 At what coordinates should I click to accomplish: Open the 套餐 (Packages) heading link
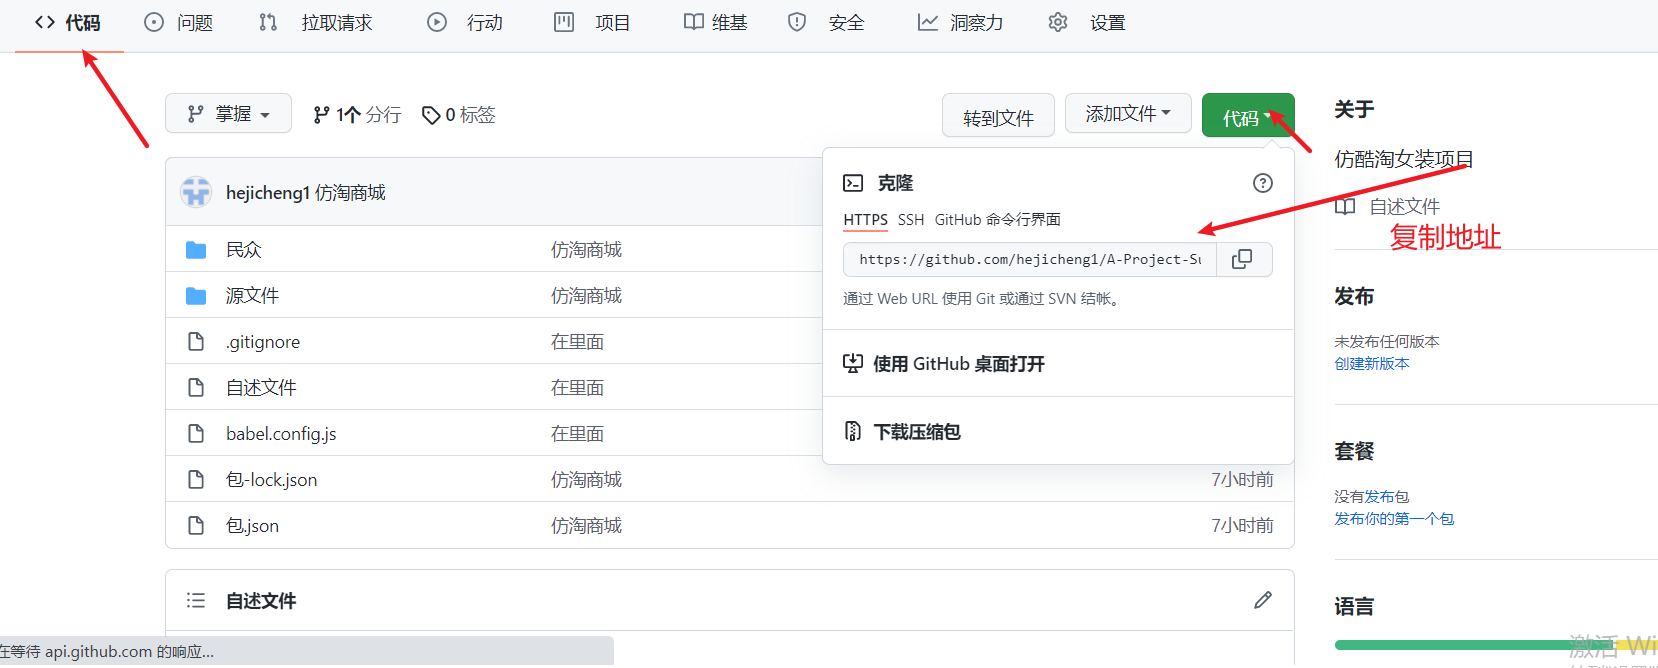(1354, 451)
